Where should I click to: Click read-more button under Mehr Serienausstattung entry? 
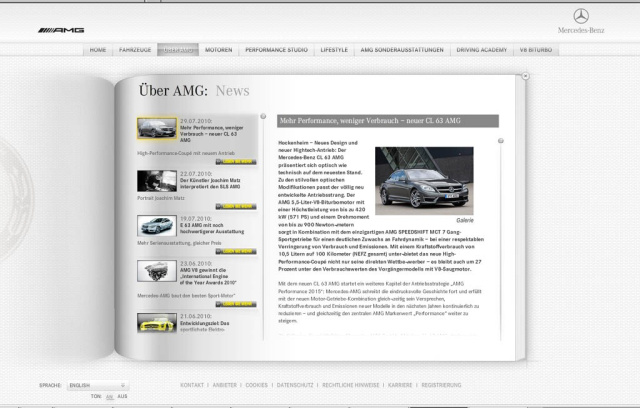pos(236,251)
